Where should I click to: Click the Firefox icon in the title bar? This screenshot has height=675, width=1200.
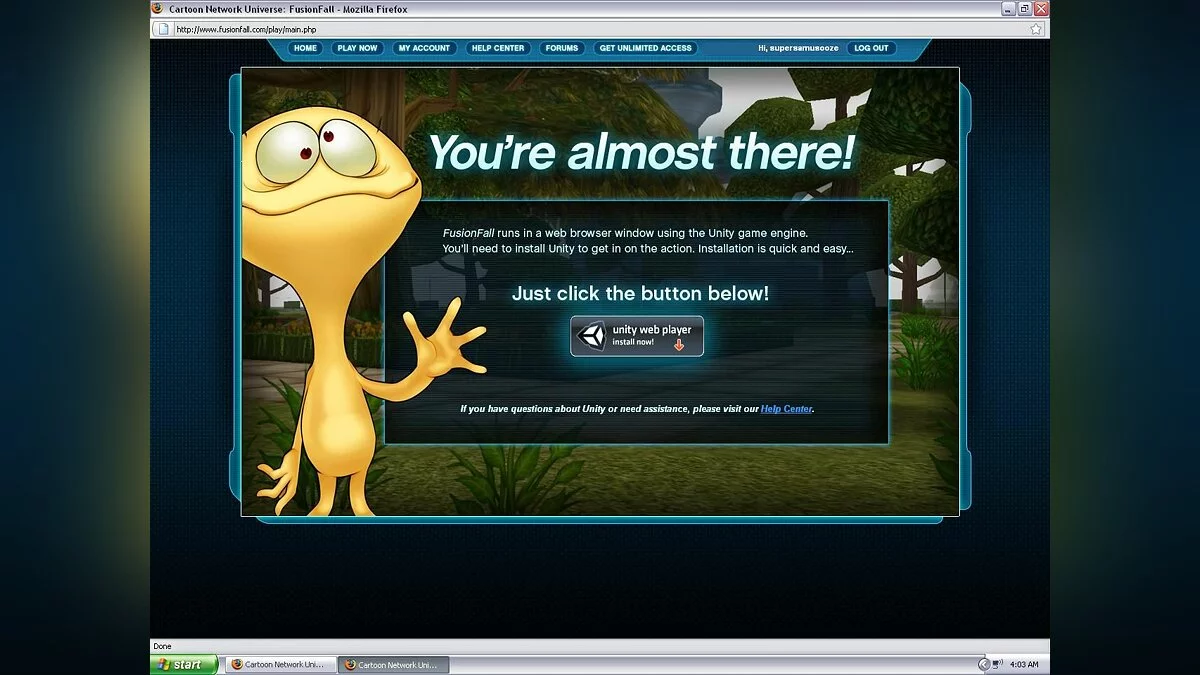157,8
